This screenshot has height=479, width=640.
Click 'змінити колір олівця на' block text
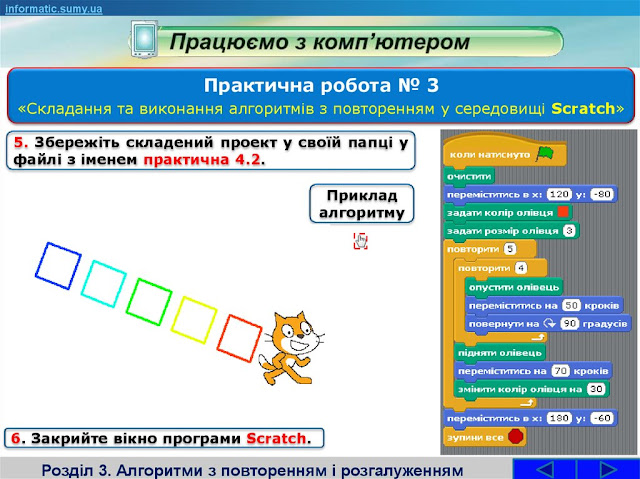point(520,389)
